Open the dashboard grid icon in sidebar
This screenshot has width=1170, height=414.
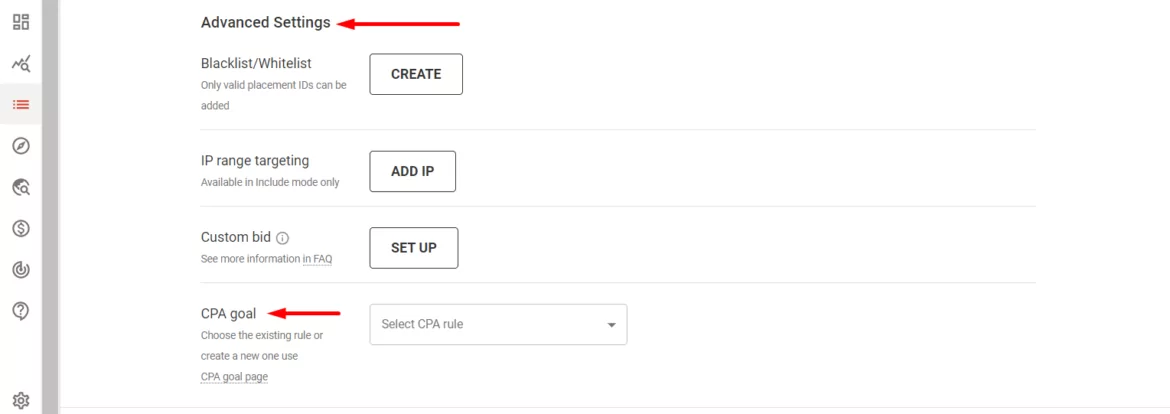(21, 22)
